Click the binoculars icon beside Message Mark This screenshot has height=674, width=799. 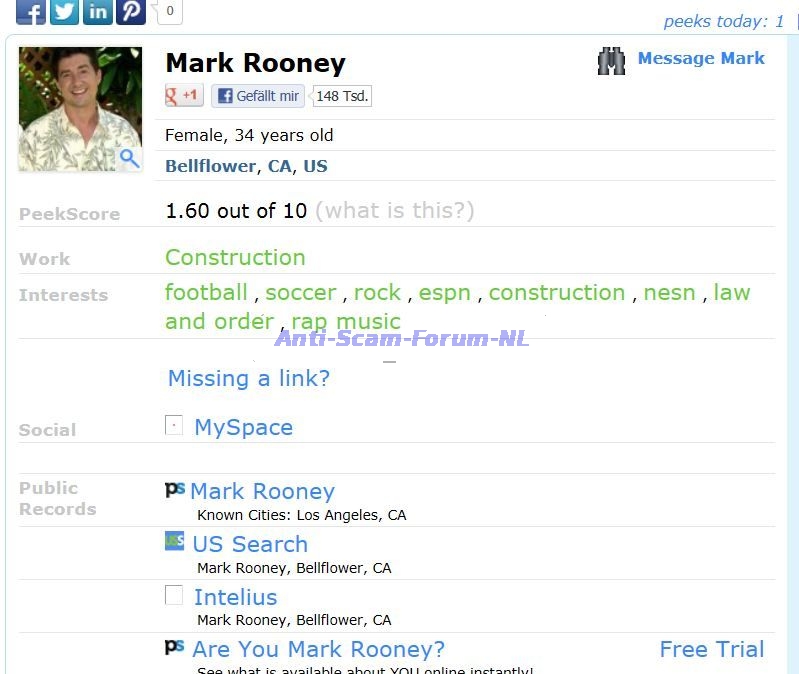[611, 61]
